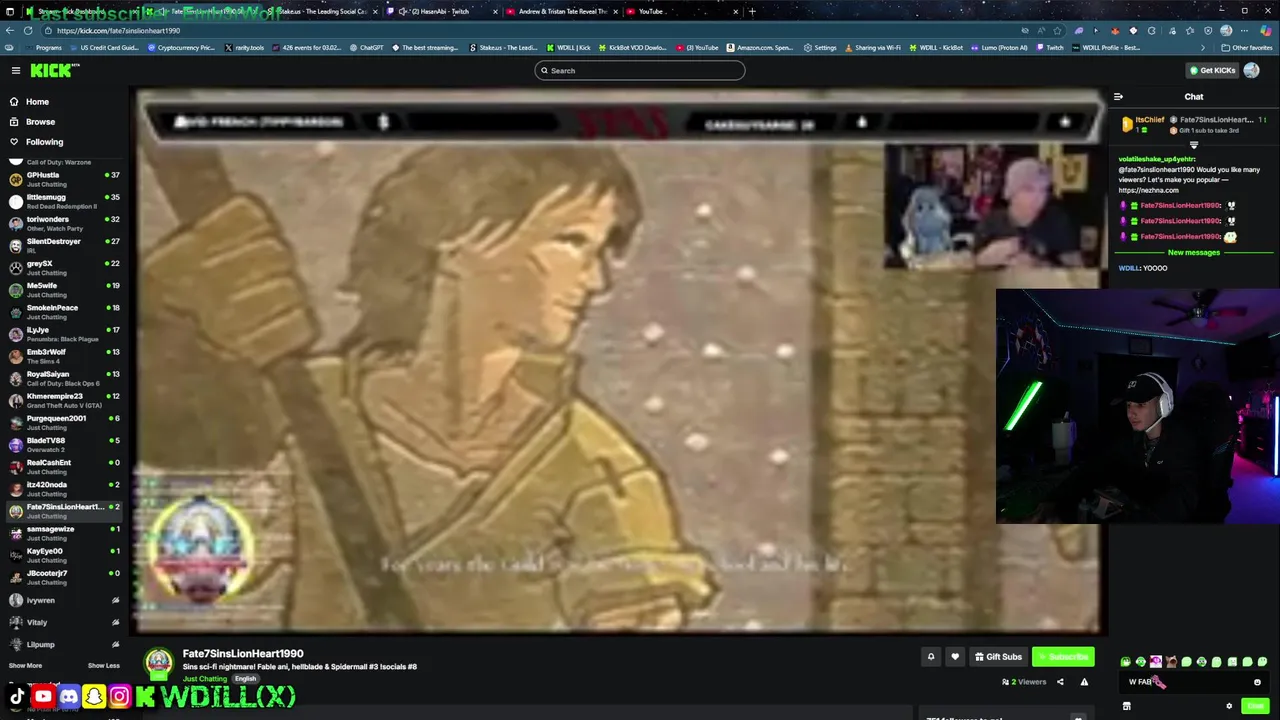
Task: Open the hamburger menu beside Kick logo
Action: tap(16, 70)
